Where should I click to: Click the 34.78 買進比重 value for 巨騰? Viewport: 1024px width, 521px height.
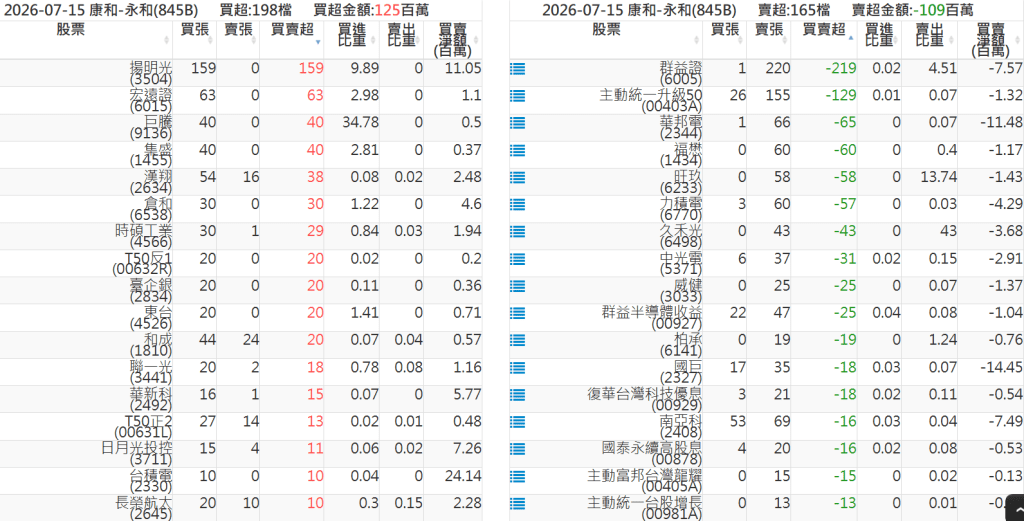[x=360, y=123]
